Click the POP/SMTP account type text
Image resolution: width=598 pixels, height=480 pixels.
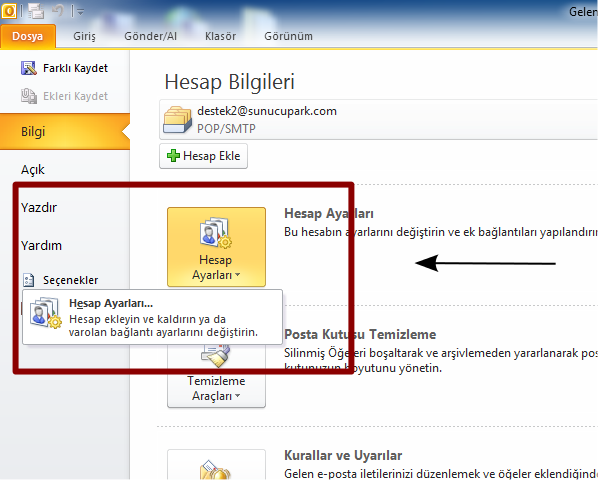coord(226,129)
